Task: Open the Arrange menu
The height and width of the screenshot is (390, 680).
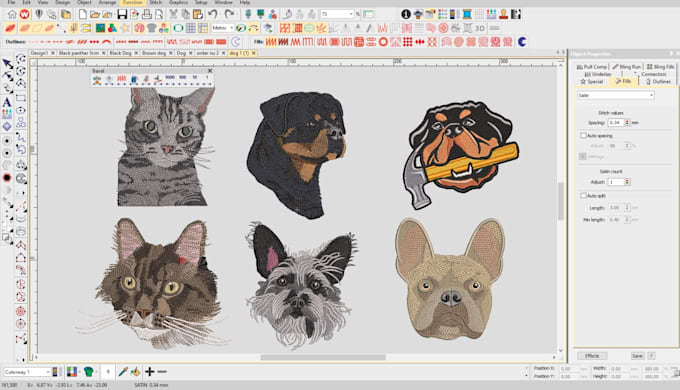Action: pyautogui.click(x=107, y=3)
